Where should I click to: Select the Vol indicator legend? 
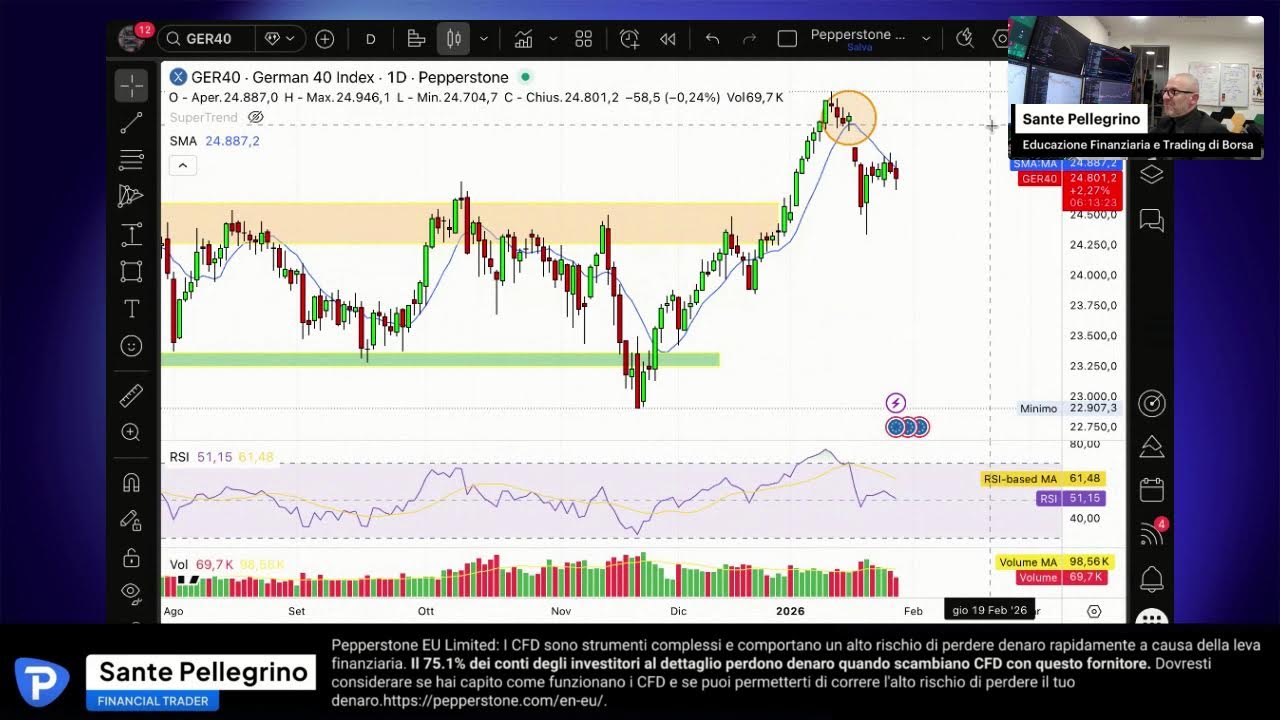(x=178, y=565)
